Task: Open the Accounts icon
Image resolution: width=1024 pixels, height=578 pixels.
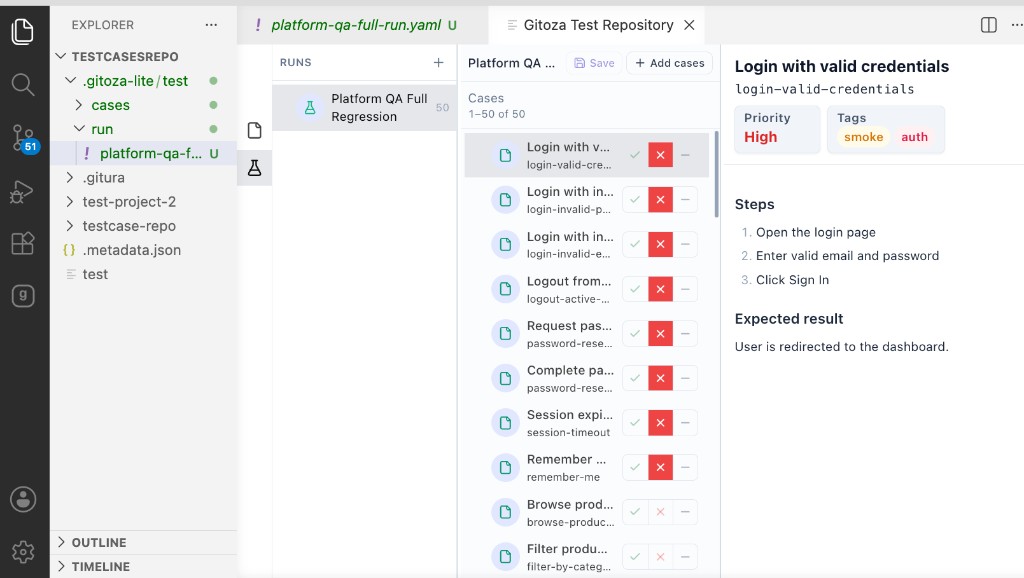Action: pos(23,500)
